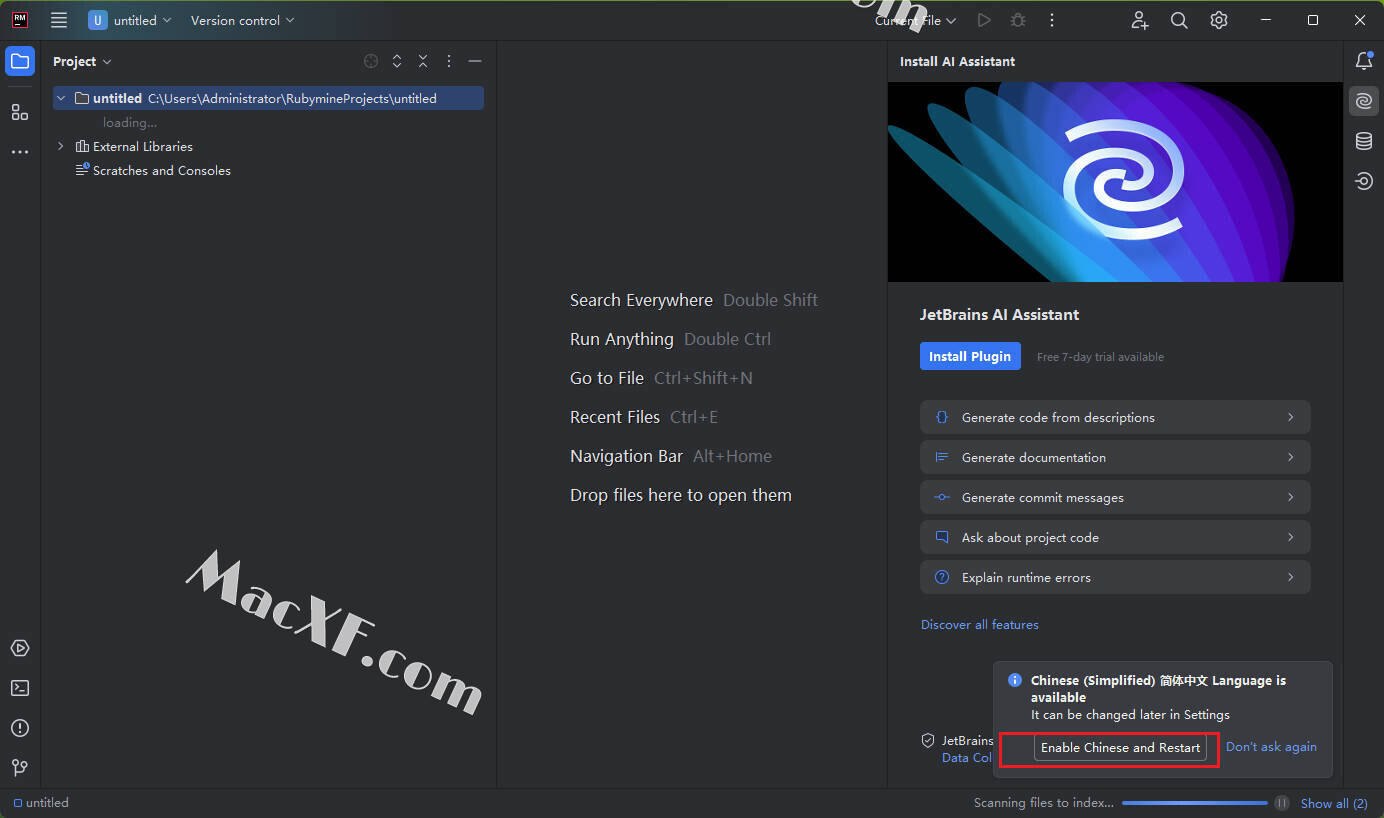Viewport: 1384px width, 818px height.
Task: Click Select Opened File crosshair icon
Action: coord(371,61)
